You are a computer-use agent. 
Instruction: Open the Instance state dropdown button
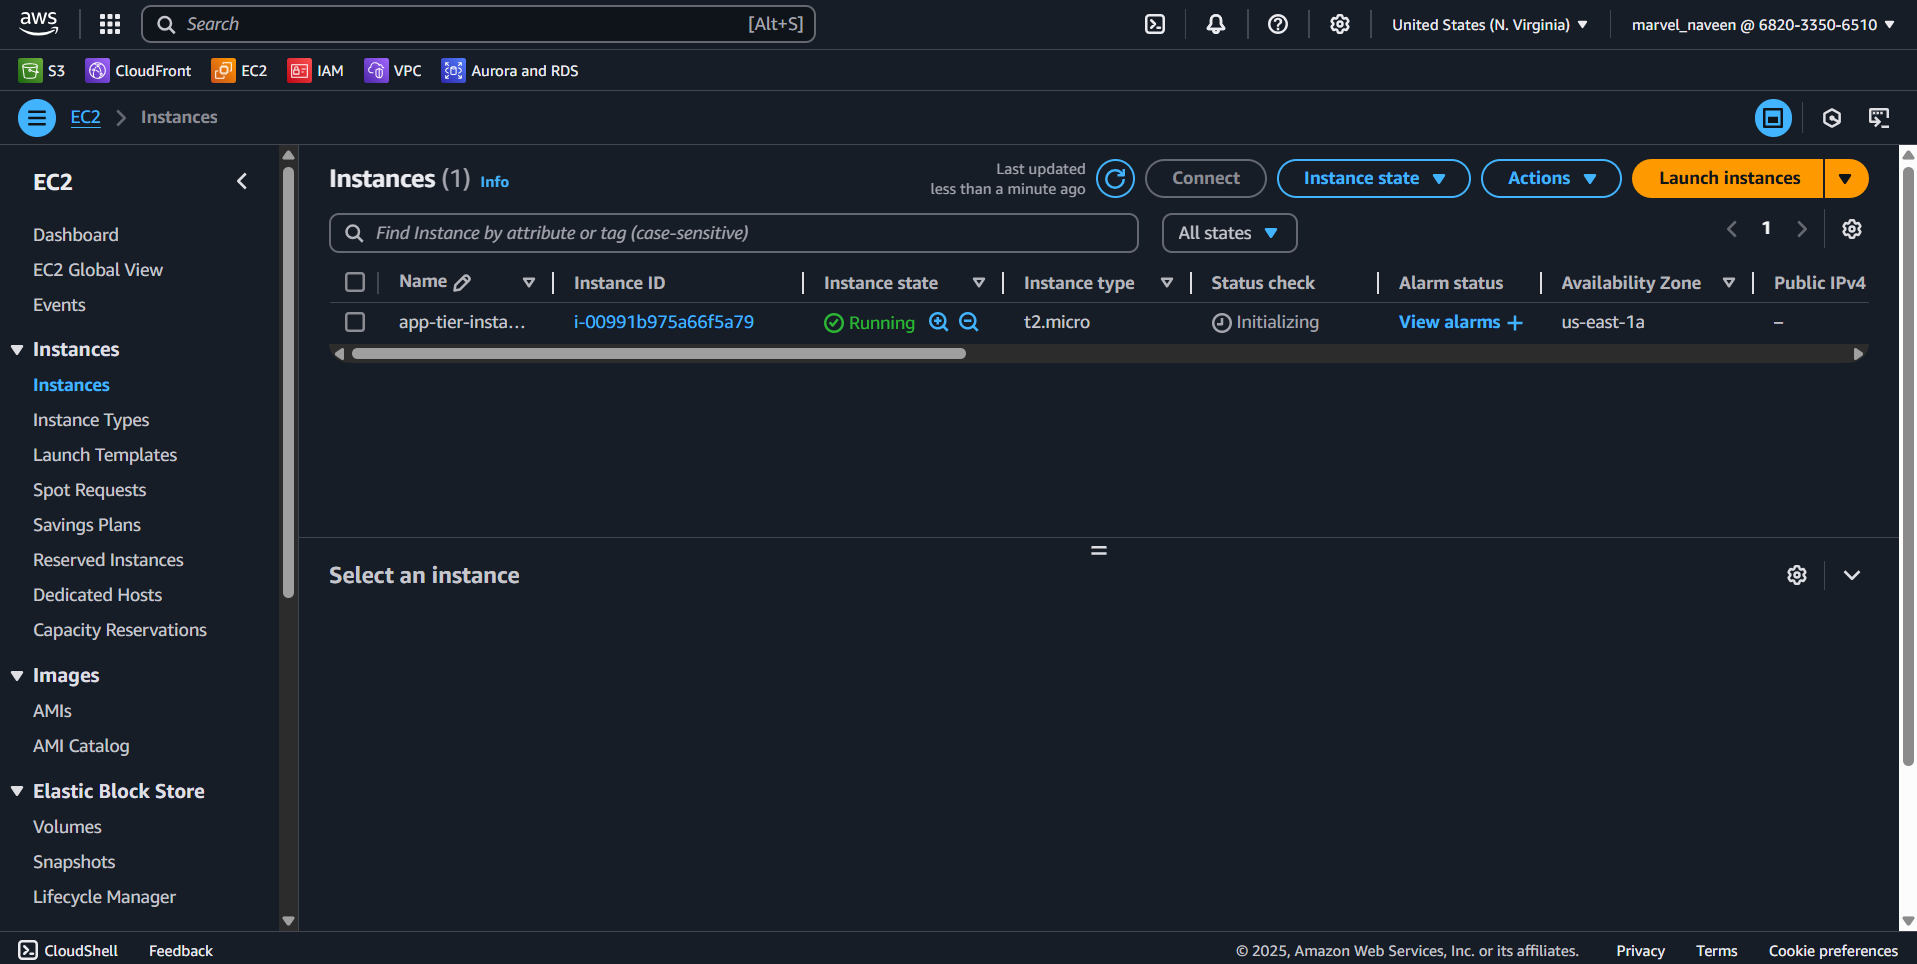pyautogui.click(x=1373, y=178)
